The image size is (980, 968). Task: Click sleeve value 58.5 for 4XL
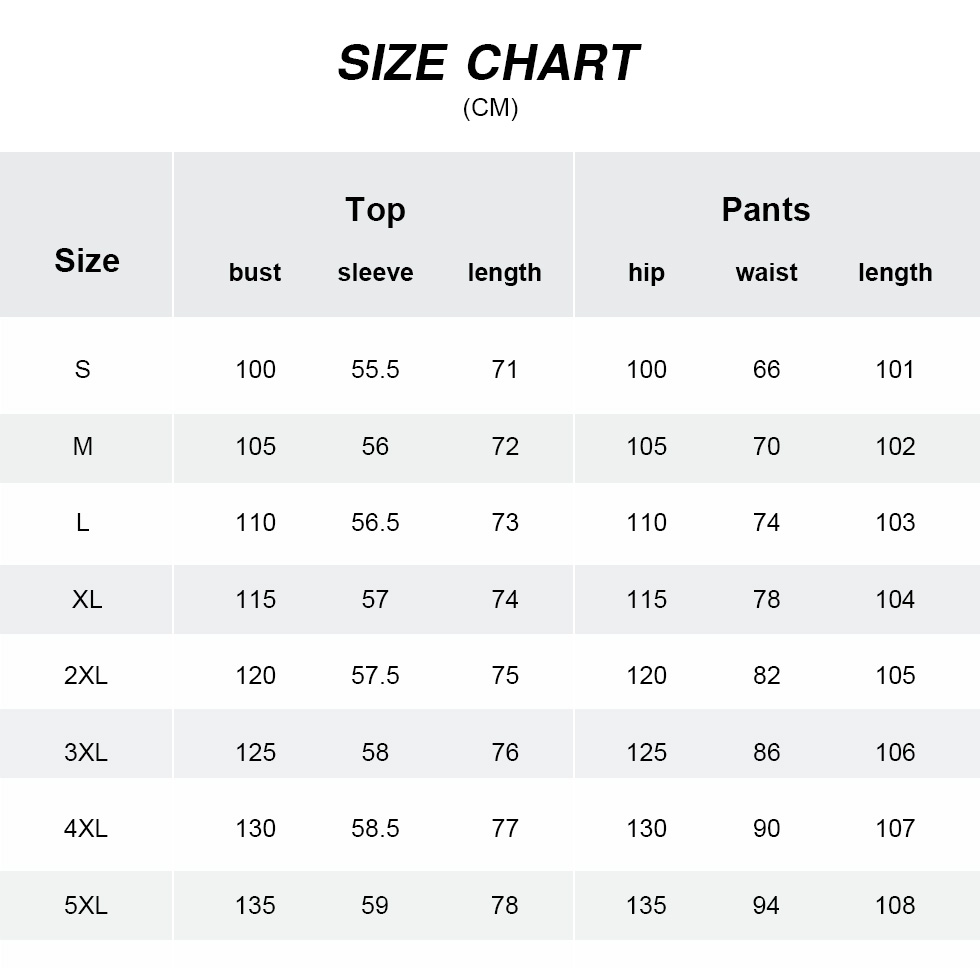(x=375, y=829)
